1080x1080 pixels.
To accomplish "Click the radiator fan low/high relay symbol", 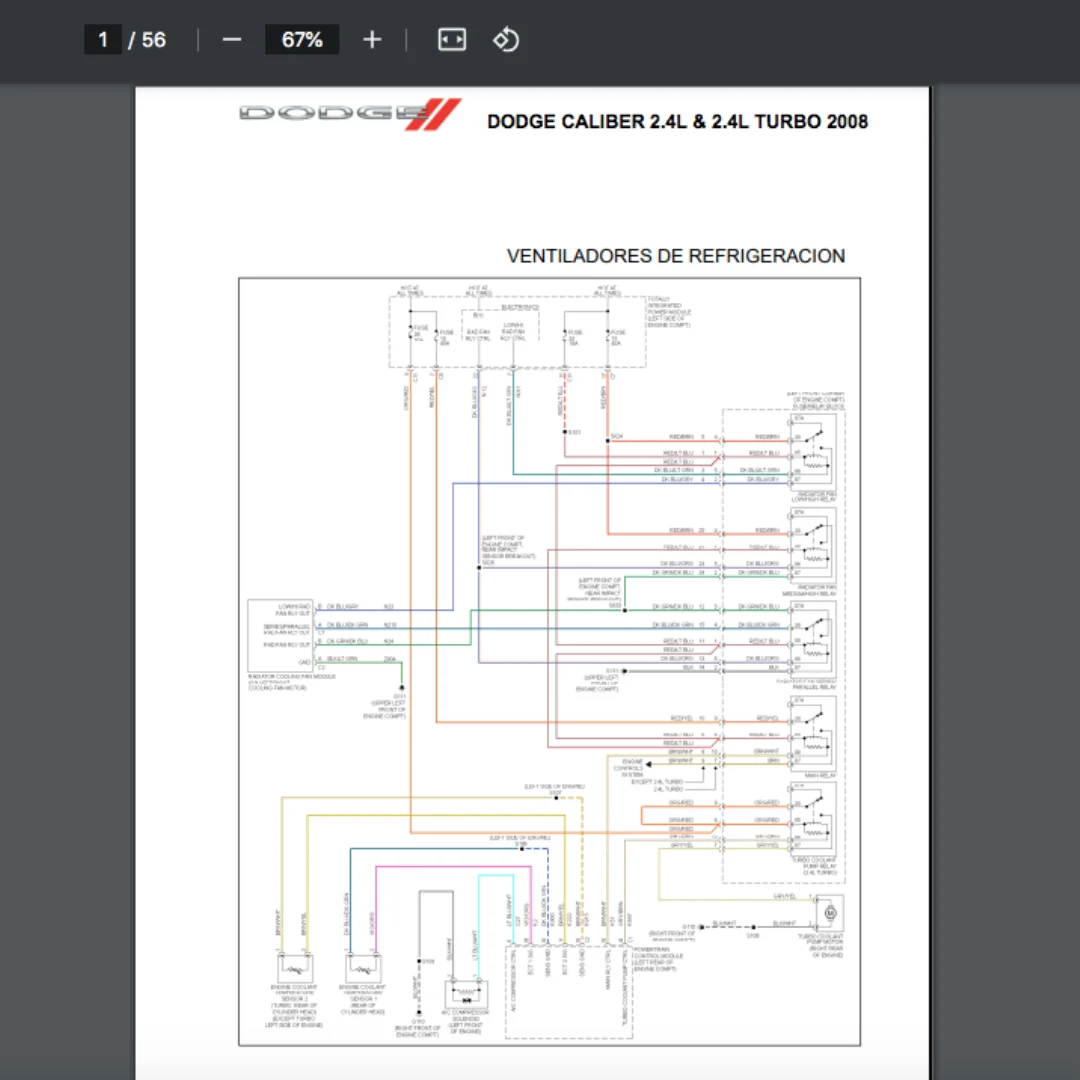I will pos(813,453).
